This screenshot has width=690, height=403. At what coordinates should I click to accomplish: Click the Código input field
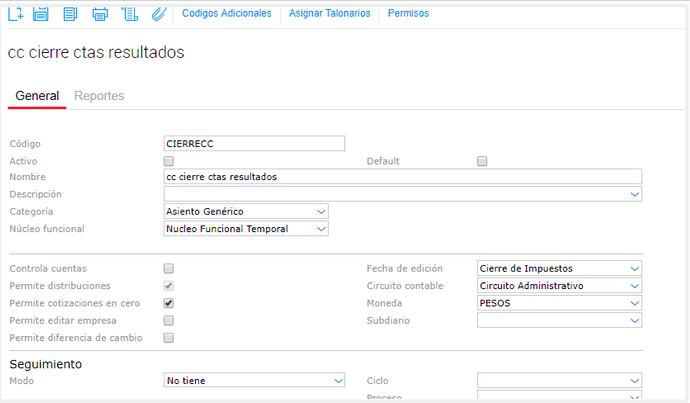254,143
